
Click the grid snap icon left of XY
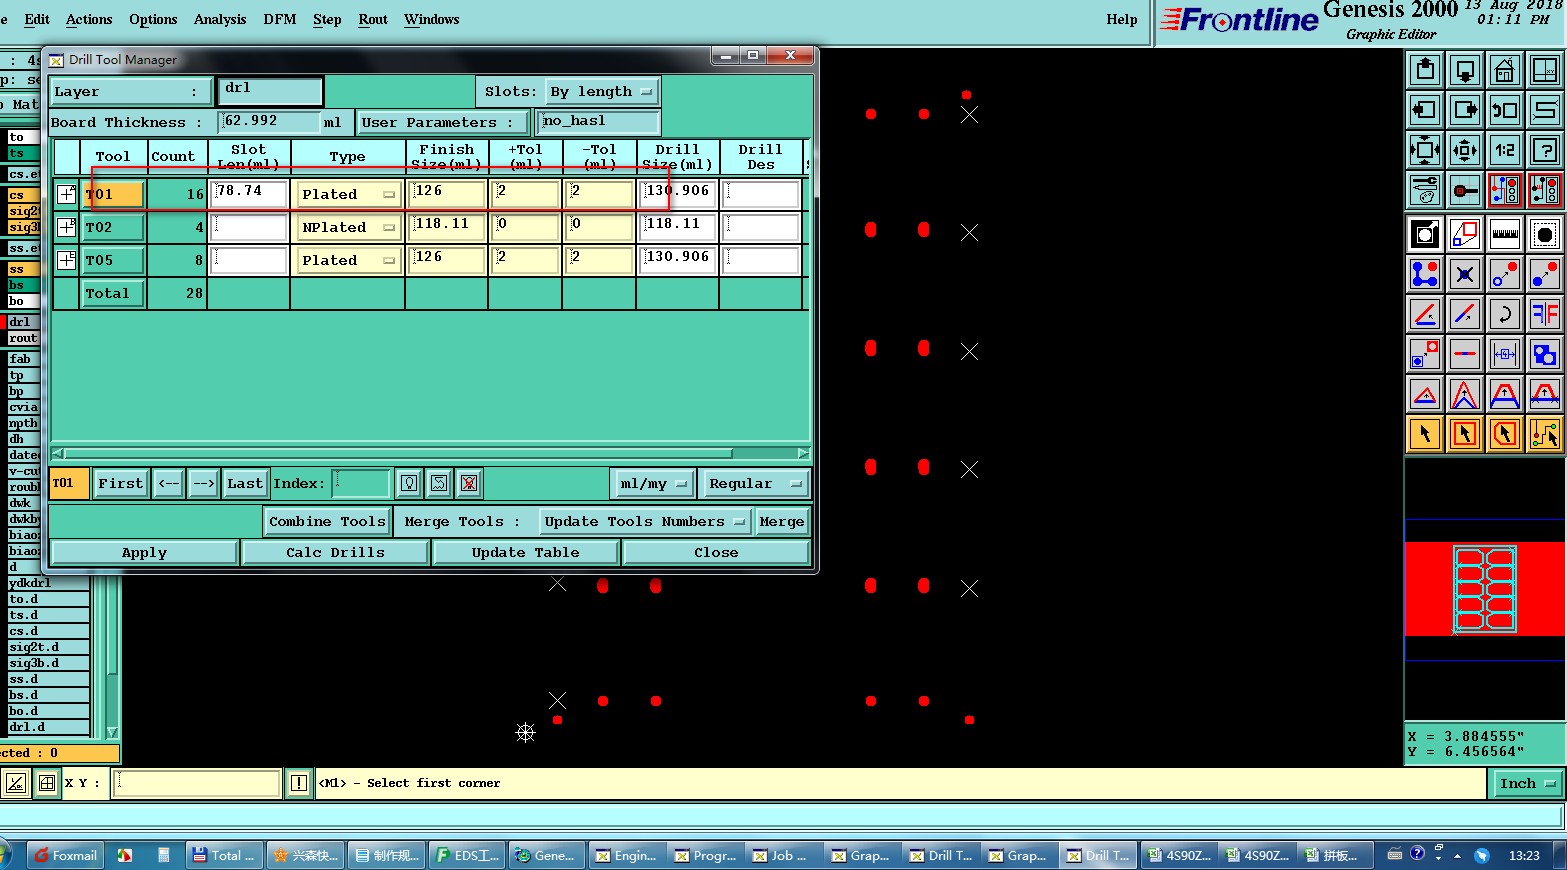(47, 783)
